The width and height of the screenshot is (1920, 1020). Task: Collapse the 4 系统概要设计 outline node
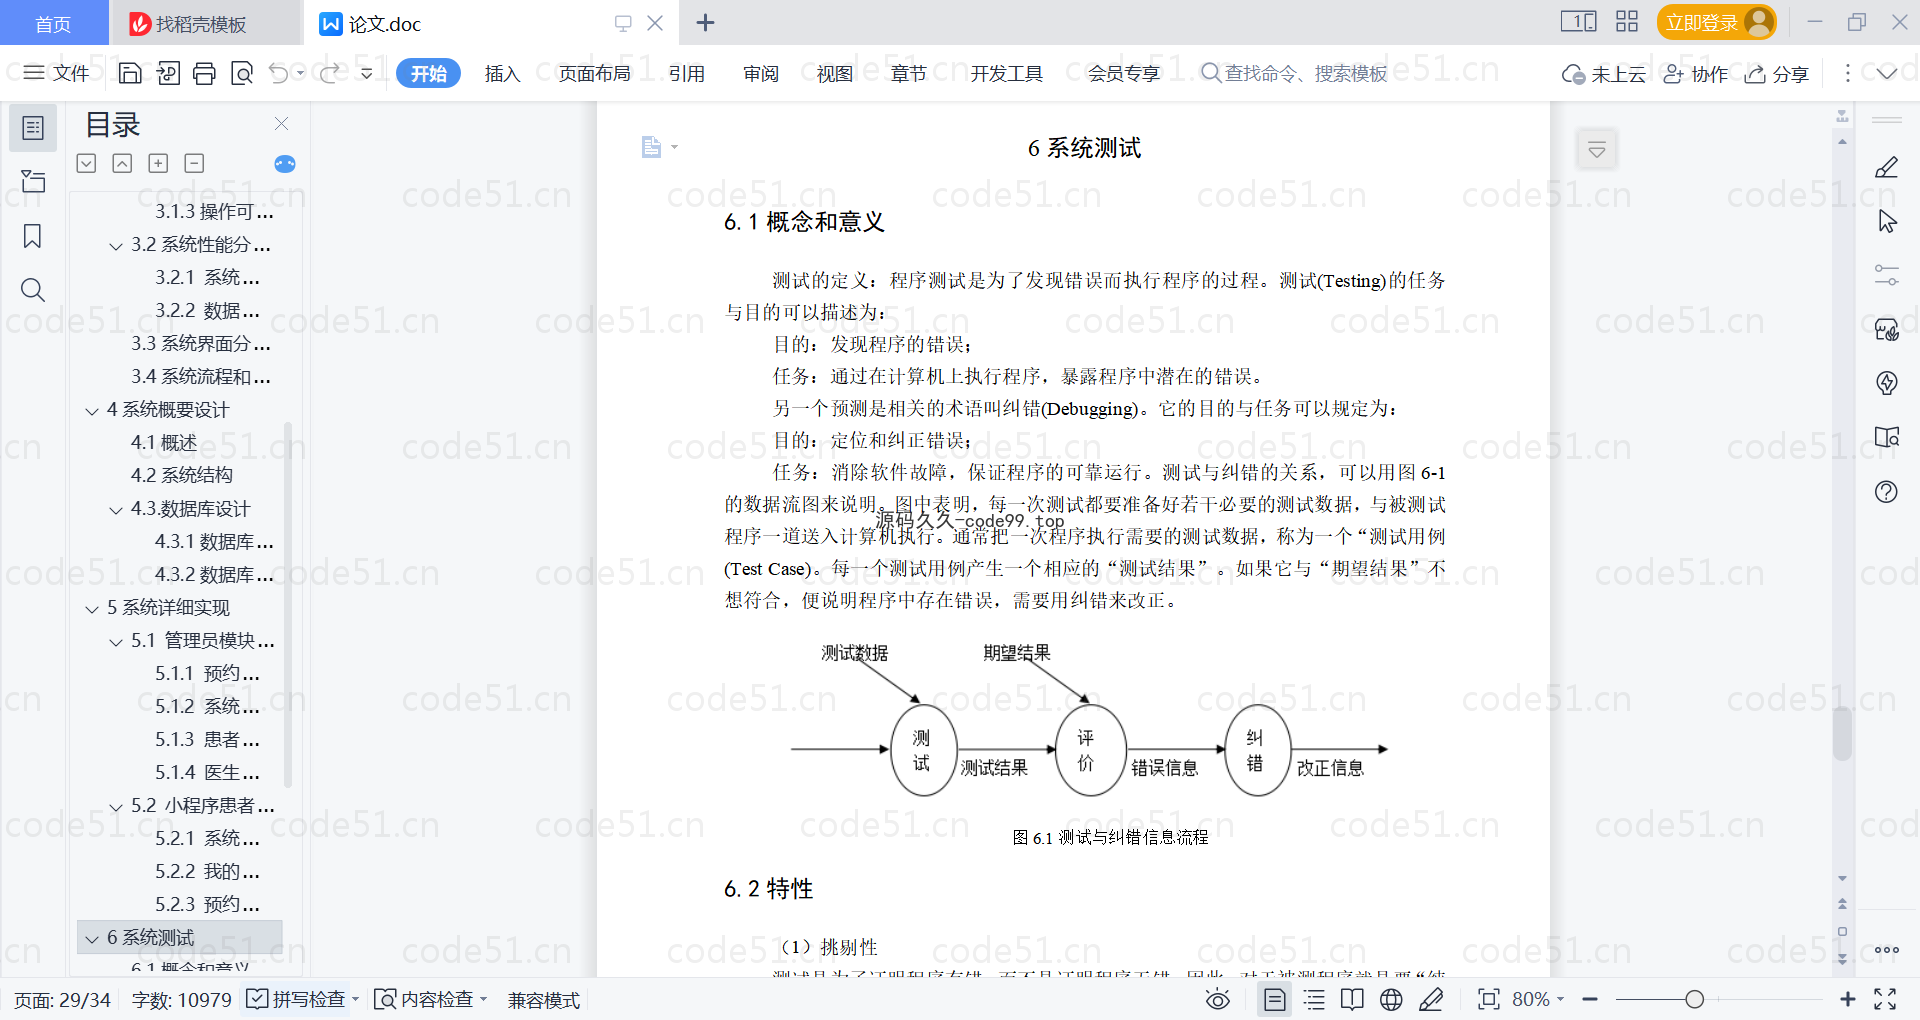92,411
